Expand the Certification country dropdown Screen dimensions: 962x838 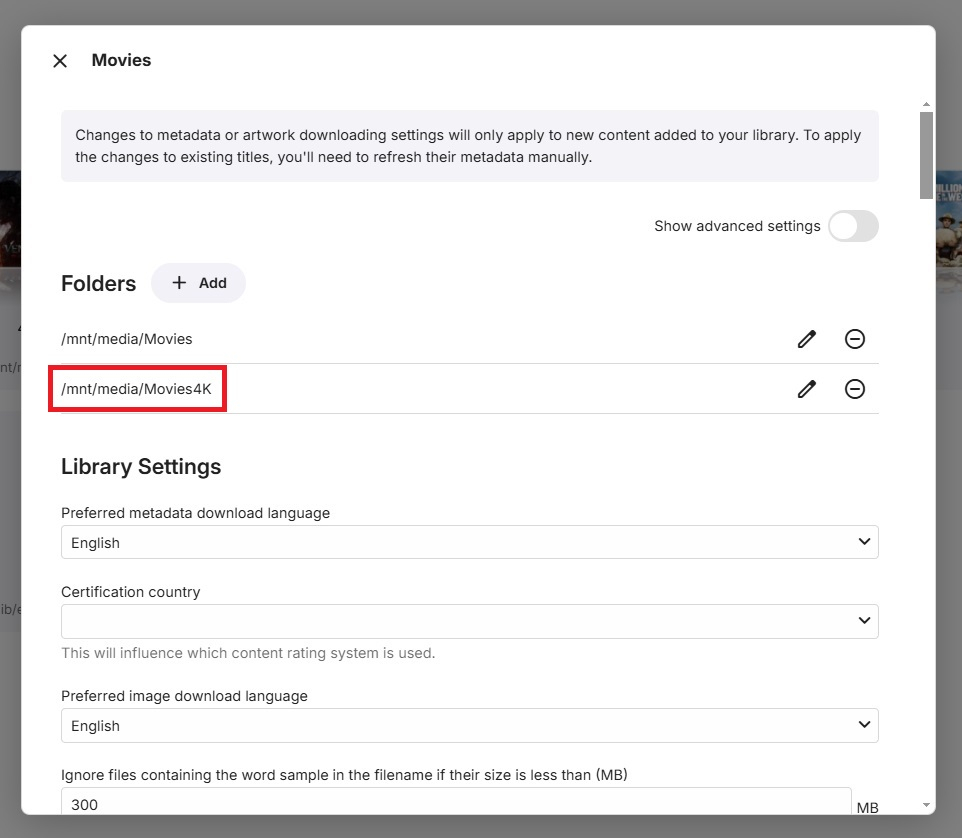(469, 621)
